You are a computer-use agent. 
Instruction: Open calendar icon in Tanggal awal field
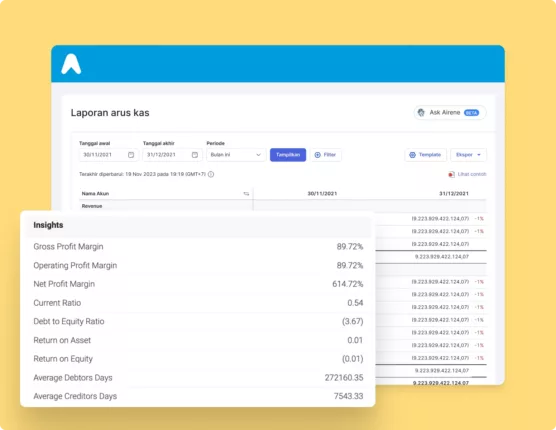tap(131, 155)
